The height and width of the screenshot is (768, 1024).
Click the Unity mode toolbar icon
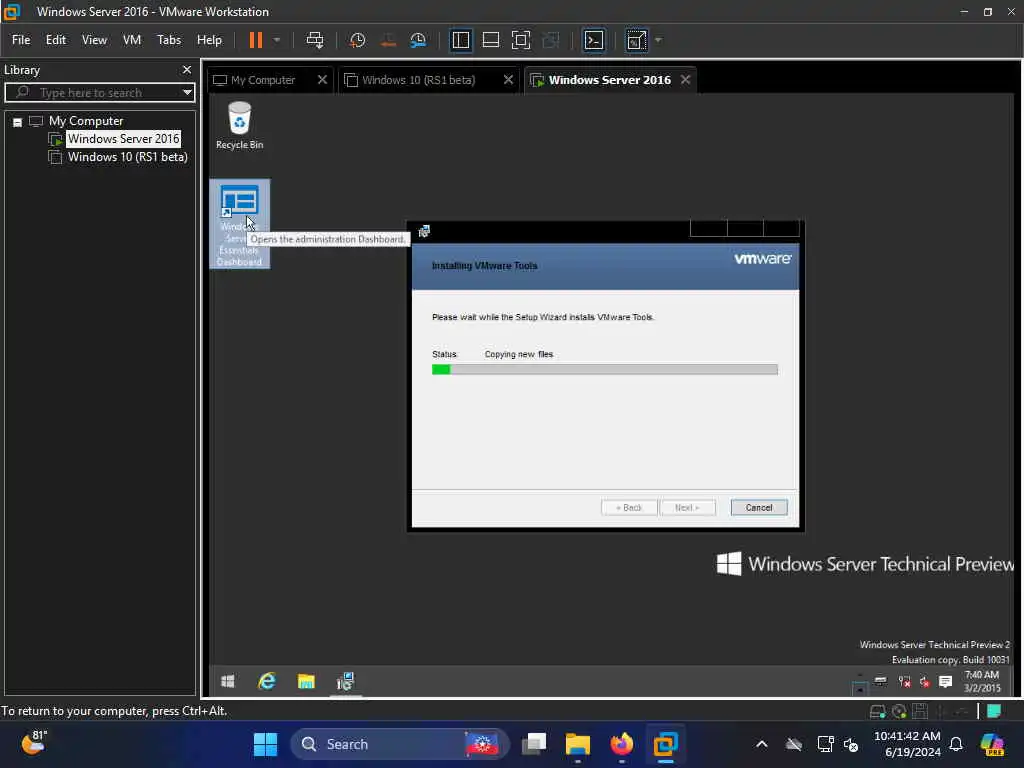[551, 40]
